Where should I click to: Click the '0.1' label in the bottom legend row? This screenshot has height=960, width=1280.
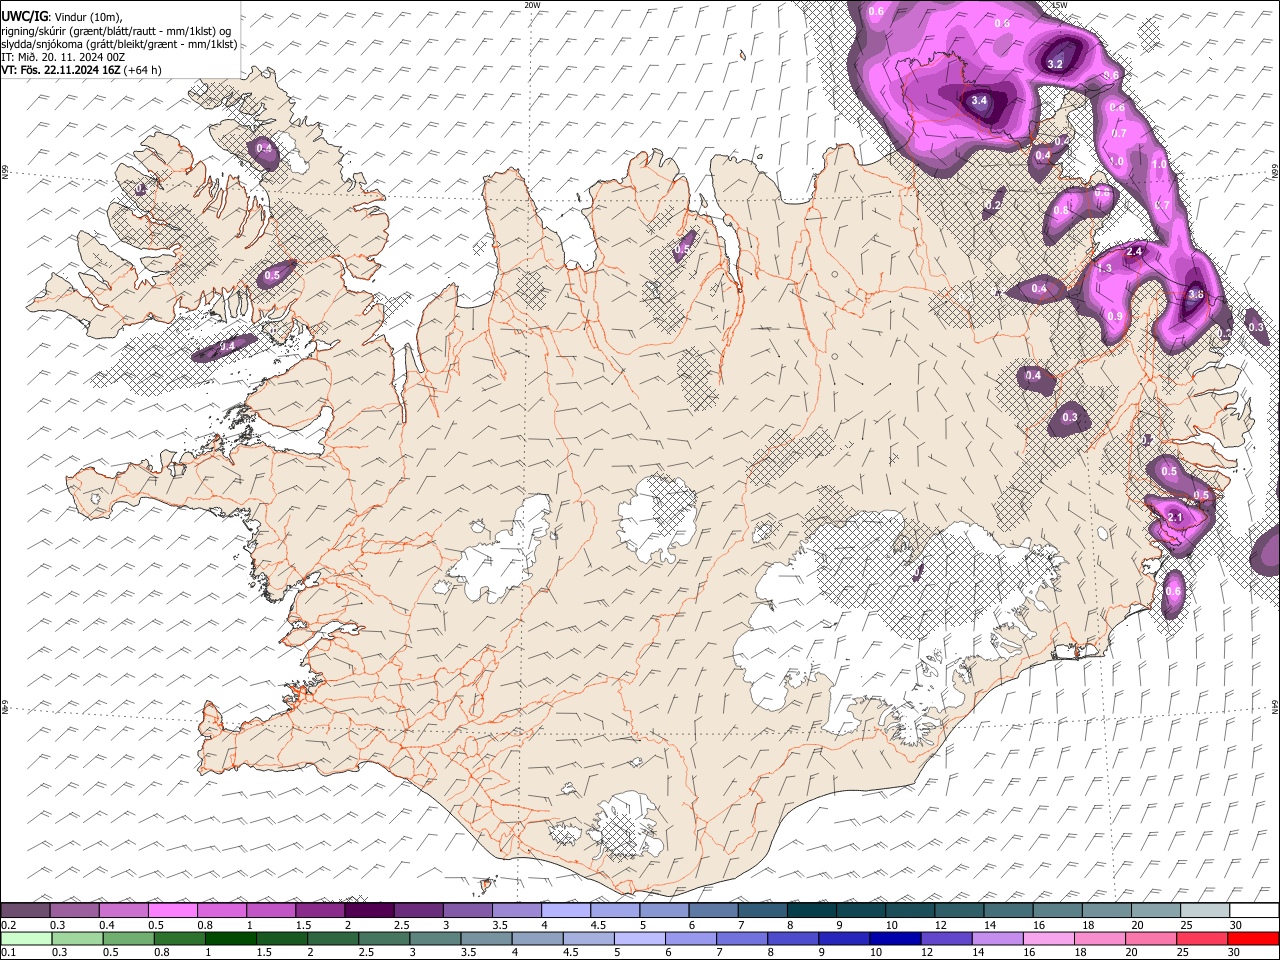(x=9, y=952)
